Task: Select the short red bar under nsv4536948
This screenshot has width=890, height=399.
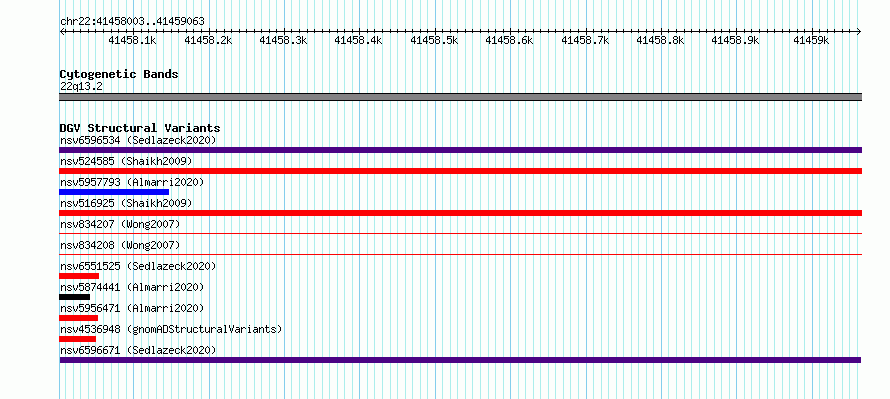Action: pyautogui.click(x=77, y=339)
